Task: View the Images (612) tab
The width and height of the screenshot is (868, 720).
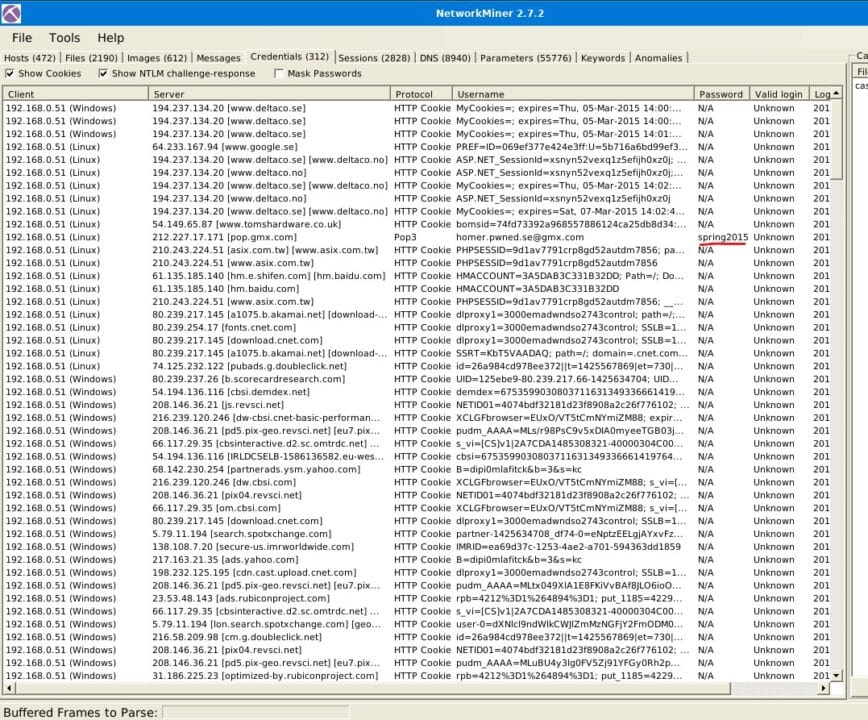Action: pyautogui.click(x=159, y=58)
